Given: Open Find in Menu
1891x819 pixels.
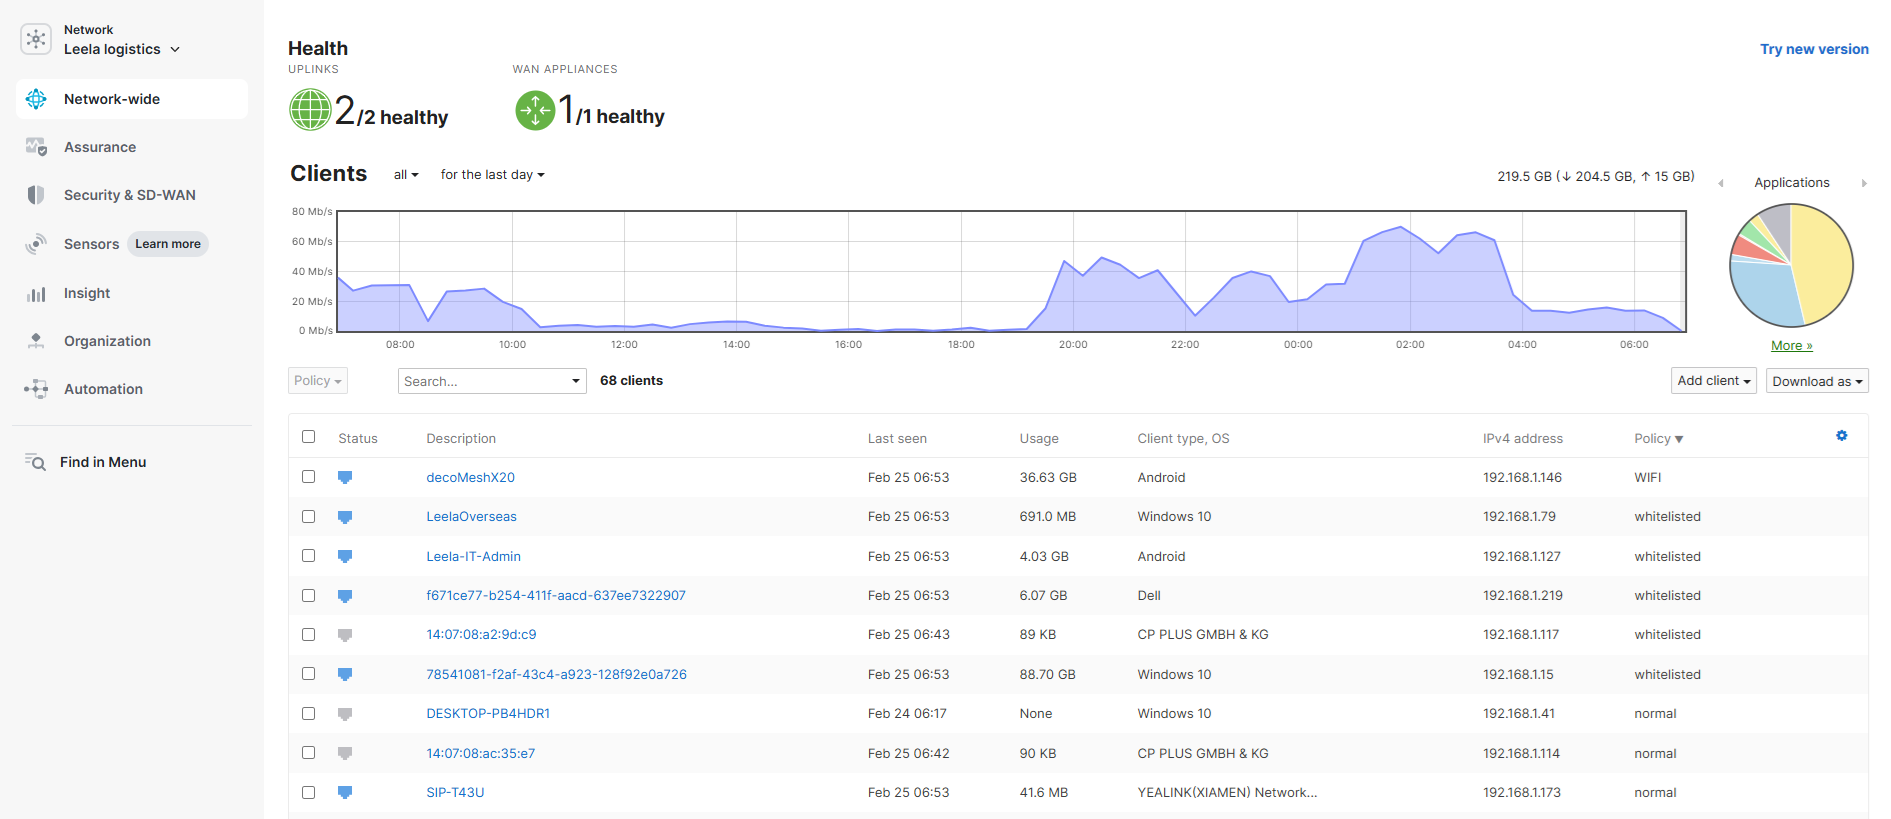Looking at the screenshot, I should pyautogui.click(x=102, y=462).
